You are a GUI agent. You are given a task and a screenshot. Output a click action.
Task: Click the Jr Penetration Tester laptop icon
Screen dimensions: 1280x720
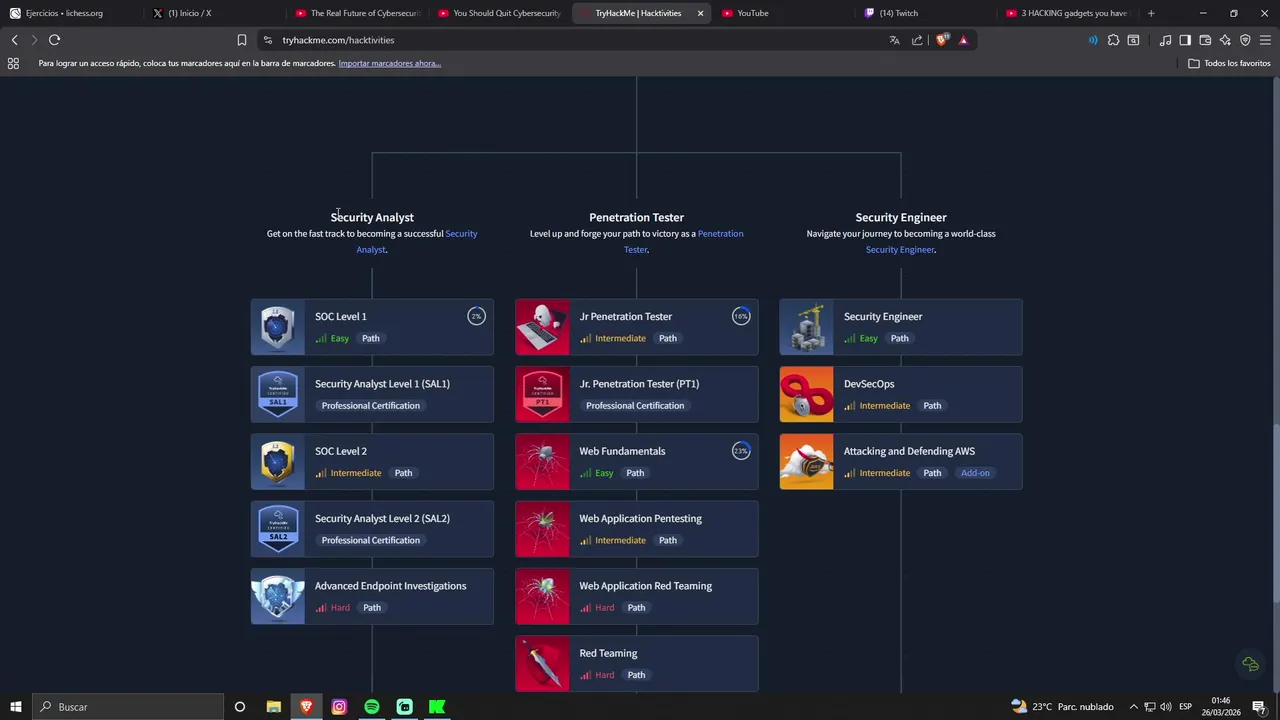[x=542, y=327]
